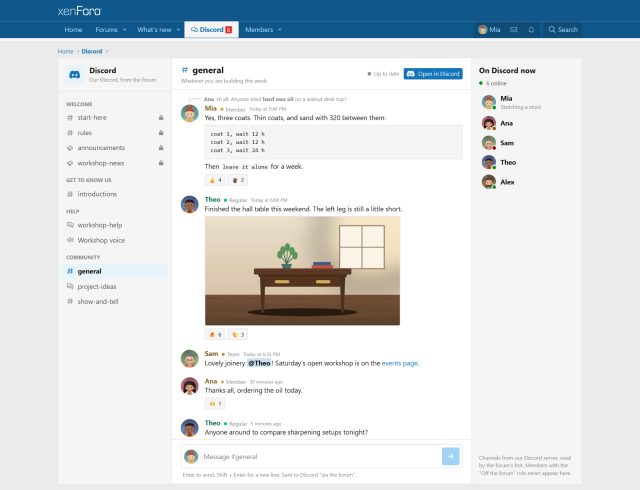640x490 pixels.
Task: Open the Workshop voice channel
Action: point(116,240)
